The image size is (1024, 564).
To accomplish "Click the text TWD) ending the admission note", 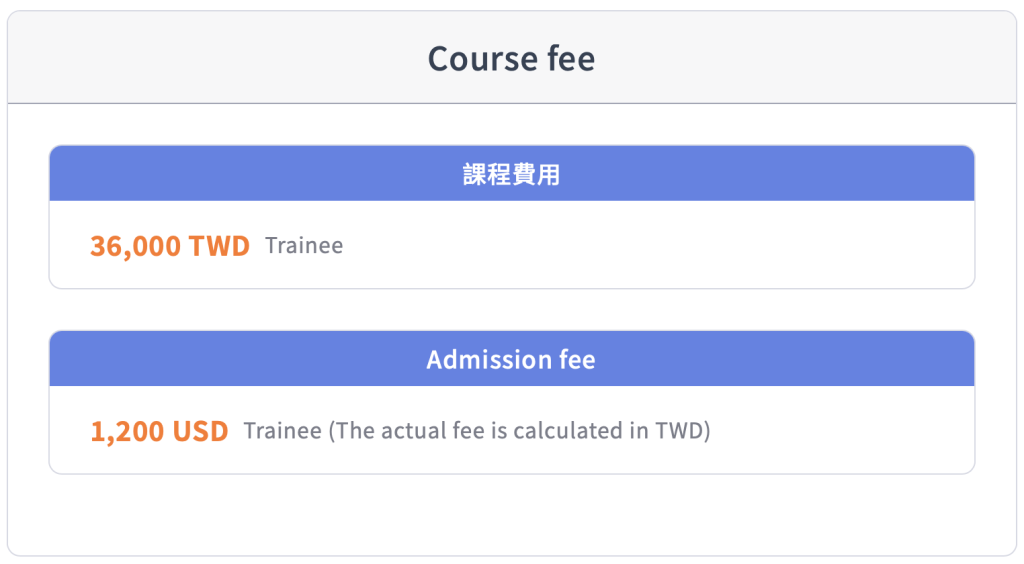I will click(682, 431).
